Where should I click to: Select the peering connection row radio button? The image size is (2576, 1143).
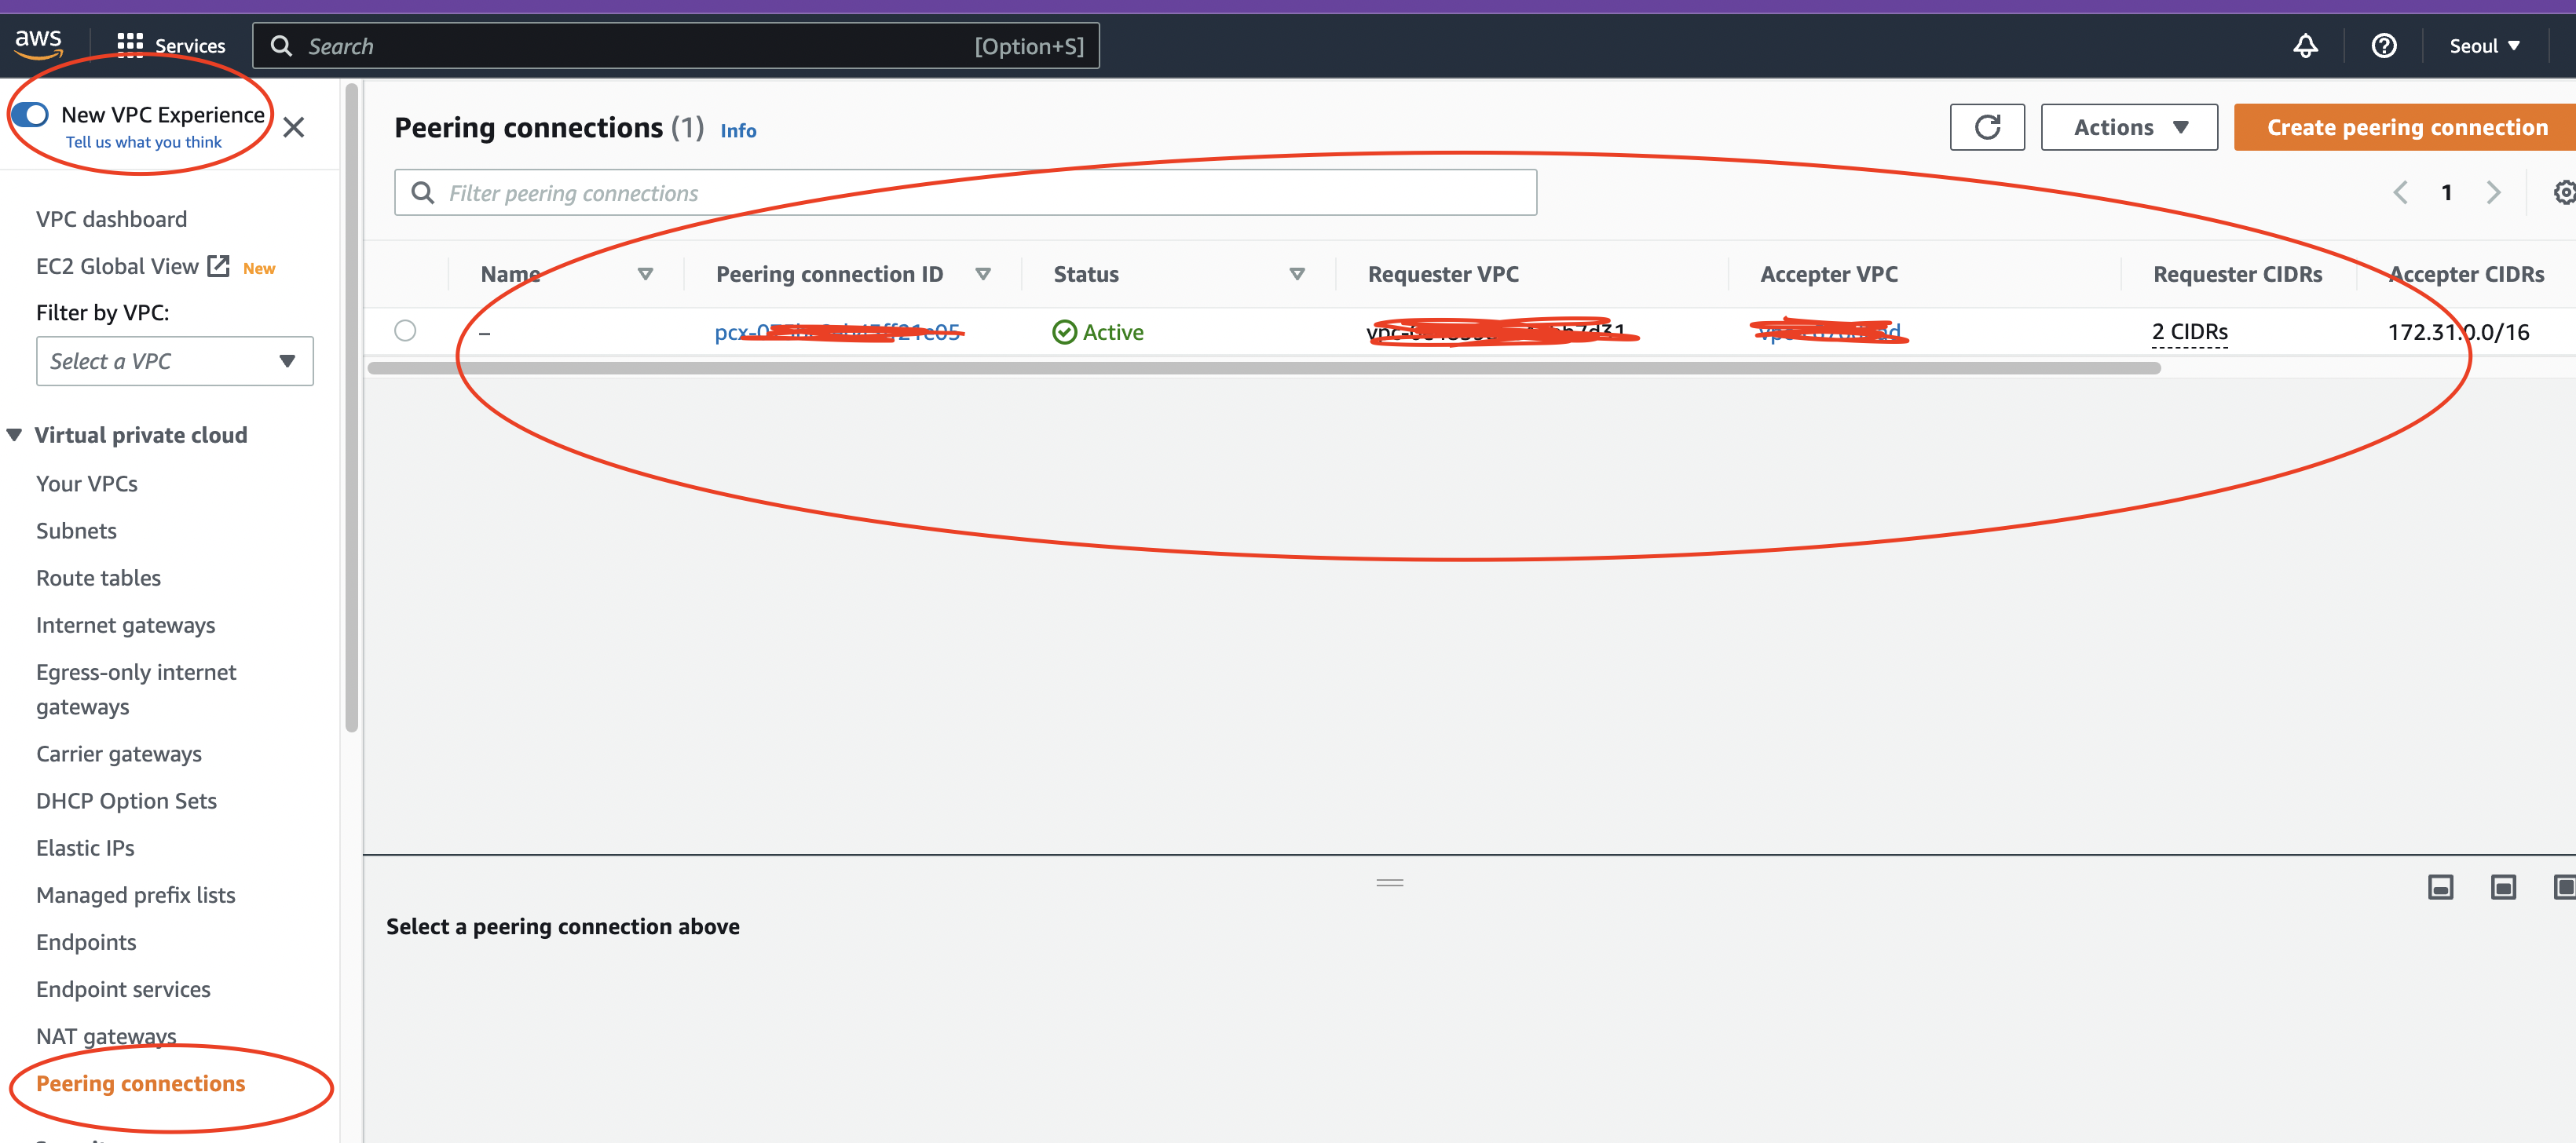(x=405, y=331)
